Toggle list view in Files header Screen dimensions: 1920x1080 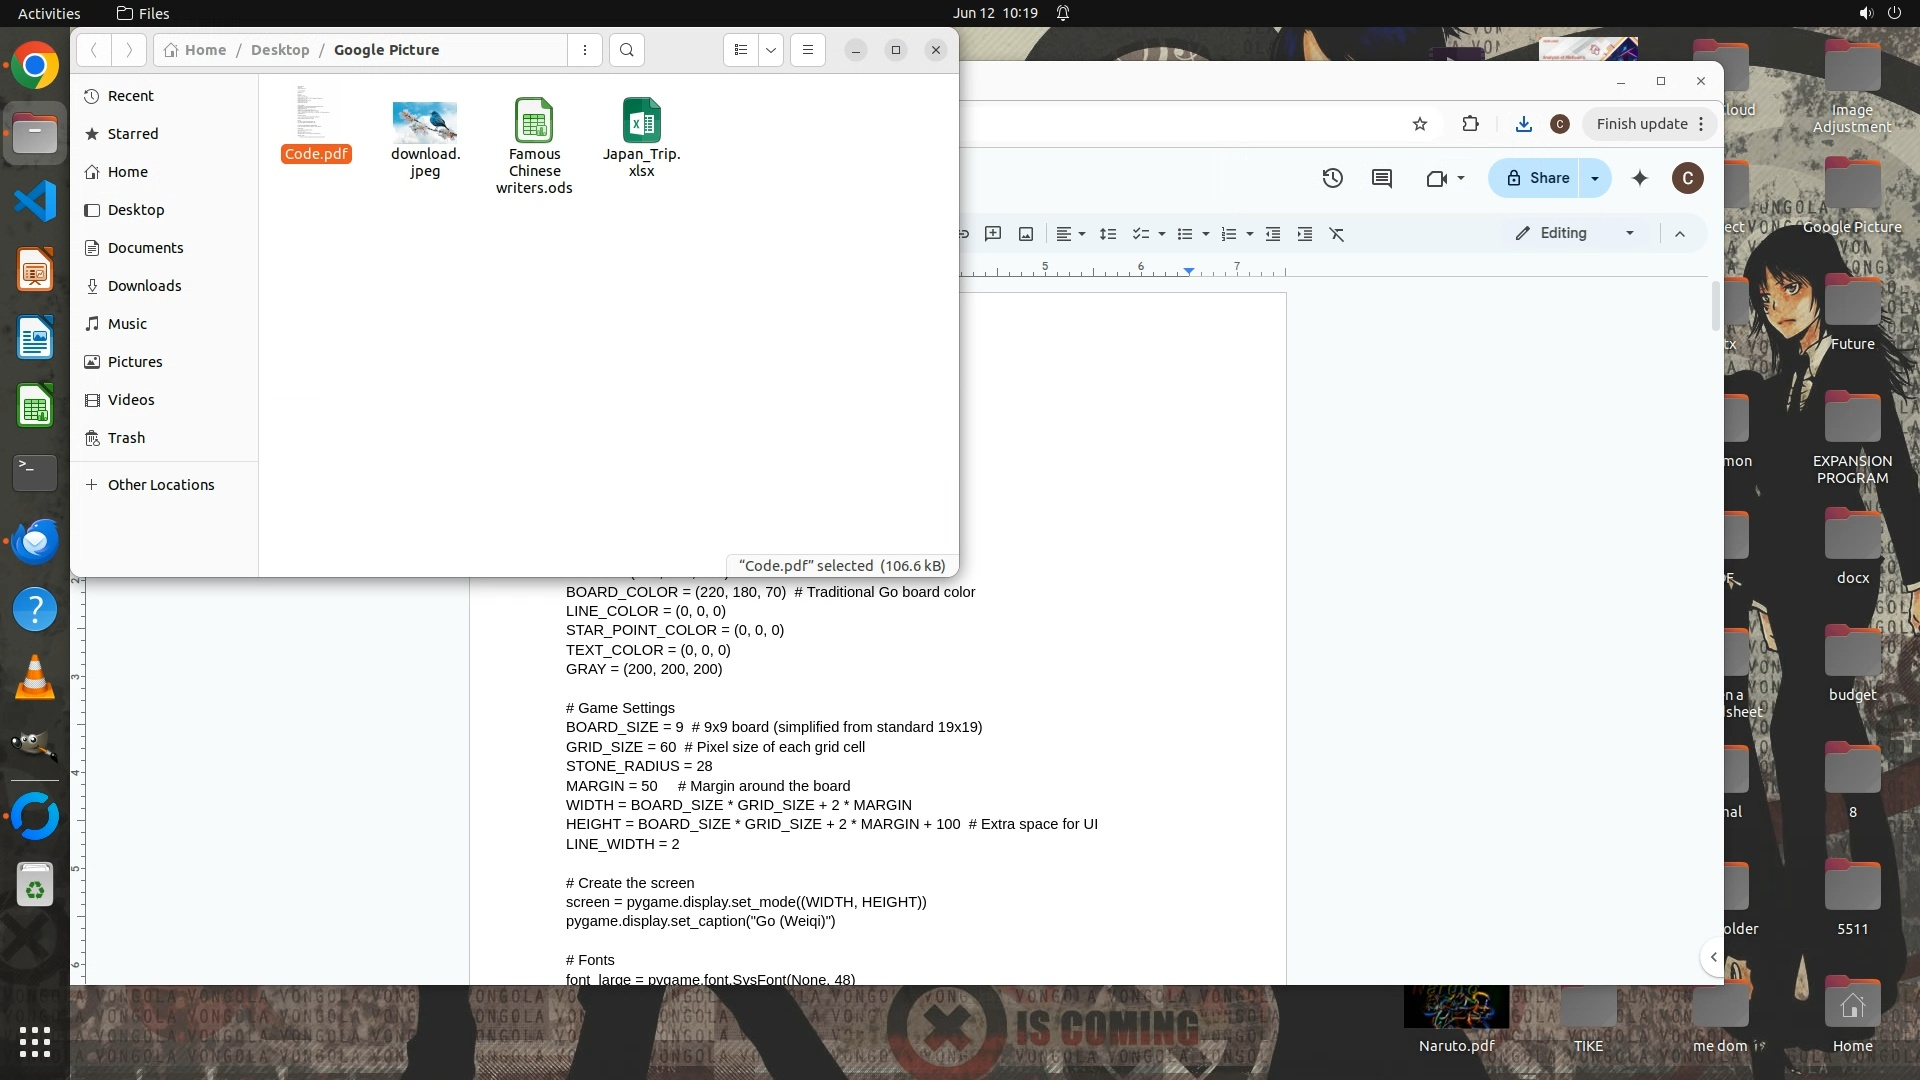coord(741,50)
